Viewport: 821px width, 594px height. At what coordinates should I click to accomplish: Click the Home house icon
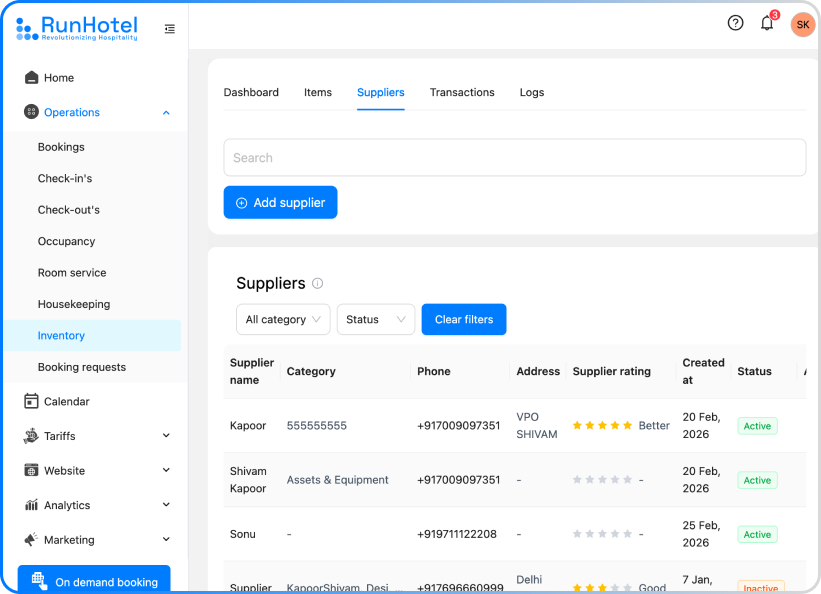tap(31, 78)
